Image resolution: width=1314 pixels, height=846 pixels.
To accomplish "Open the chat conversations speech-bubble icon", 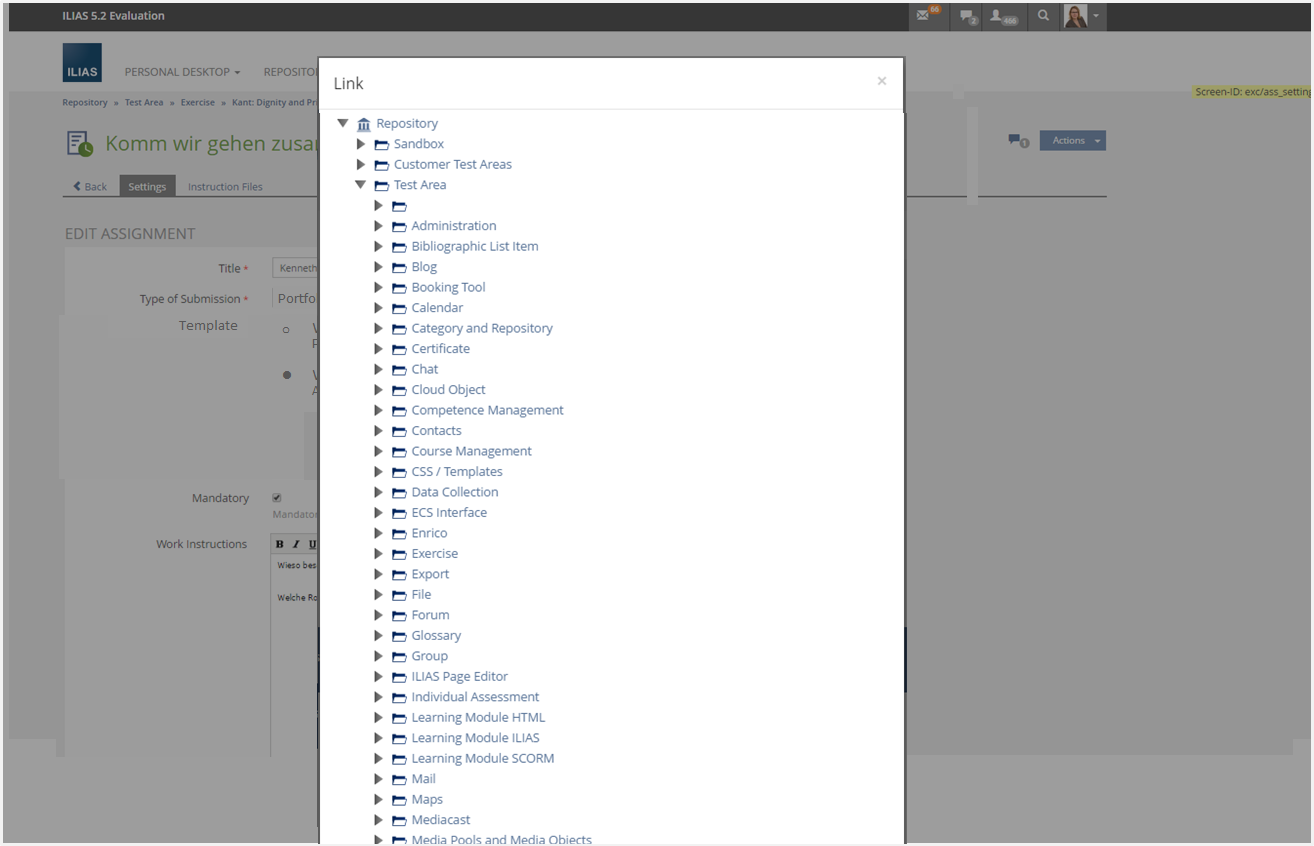I will click(x=967, y=16).
